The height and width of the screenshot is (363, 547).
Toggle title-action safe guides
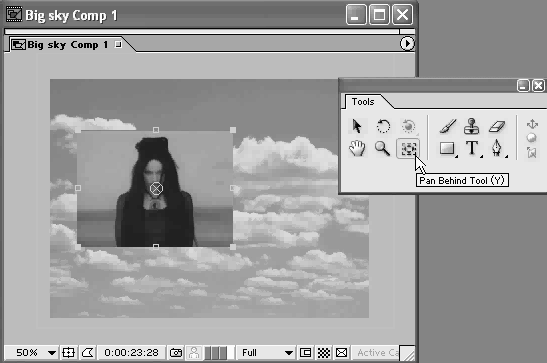point(68,353)
